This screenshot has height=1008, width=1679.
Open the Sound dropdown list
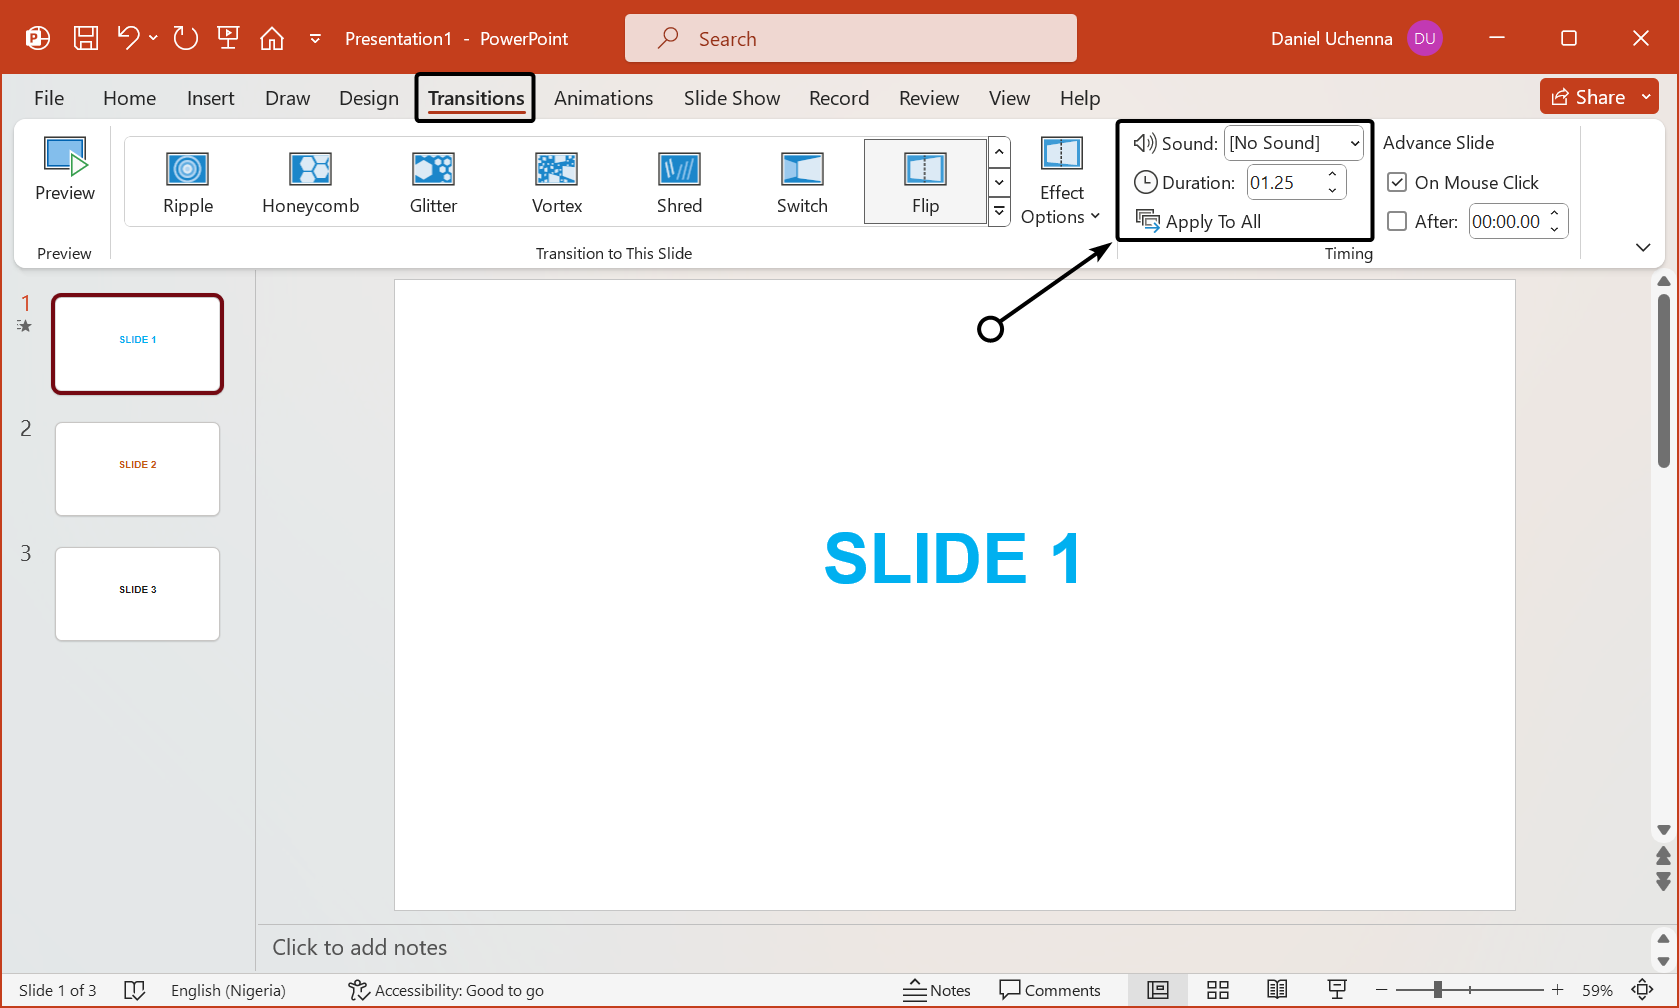[1354, 144]
